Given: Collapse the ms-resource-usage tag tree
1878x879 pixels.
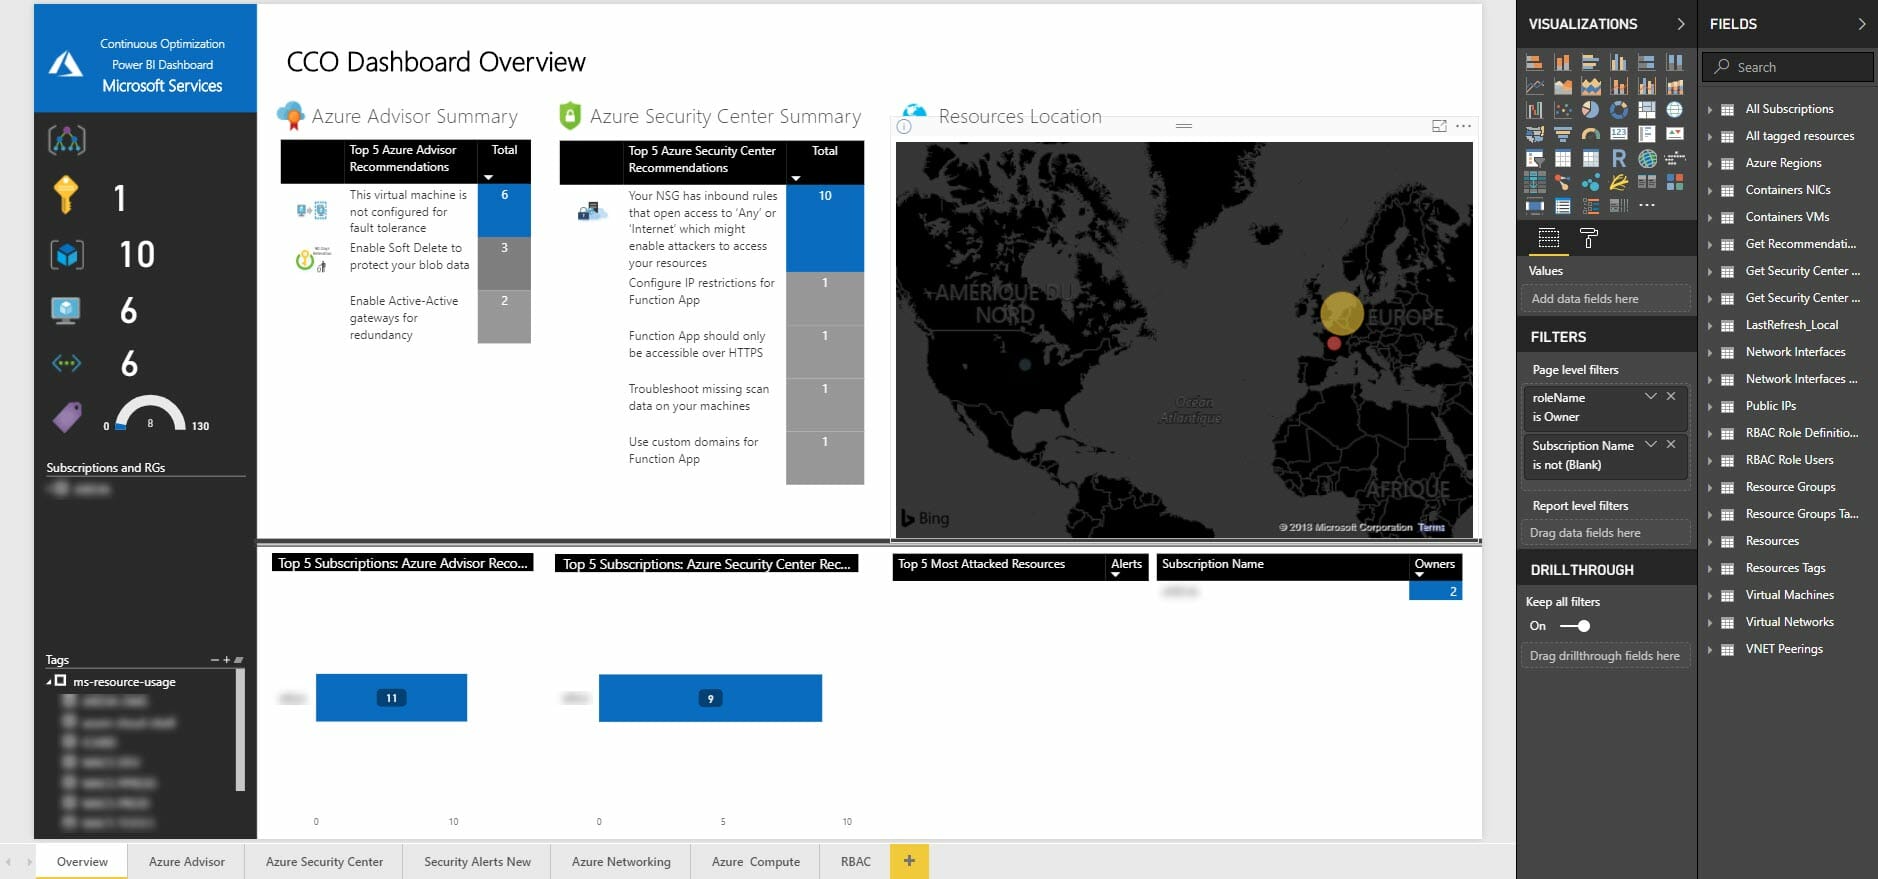Looking at the screenshot, I should (x=49, y=681).
